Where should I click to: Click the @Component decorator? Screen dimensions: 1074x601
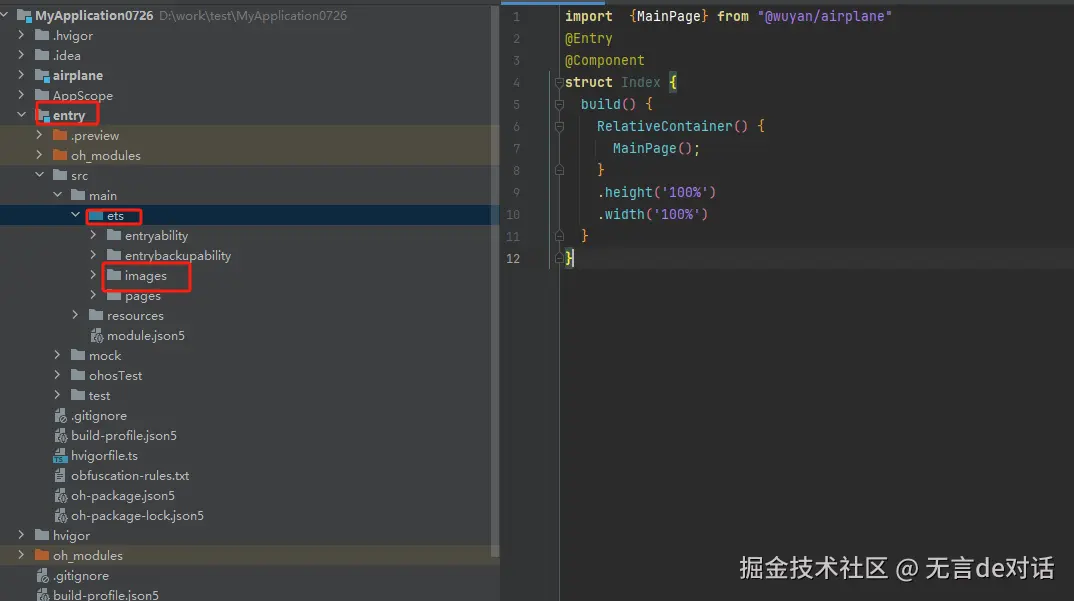(604, 60)
